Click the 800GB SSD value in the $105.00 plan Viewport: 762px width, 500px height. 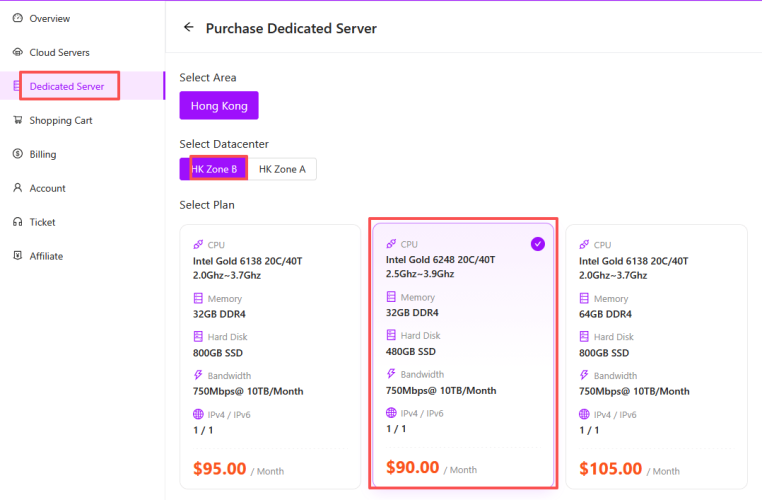604,353
